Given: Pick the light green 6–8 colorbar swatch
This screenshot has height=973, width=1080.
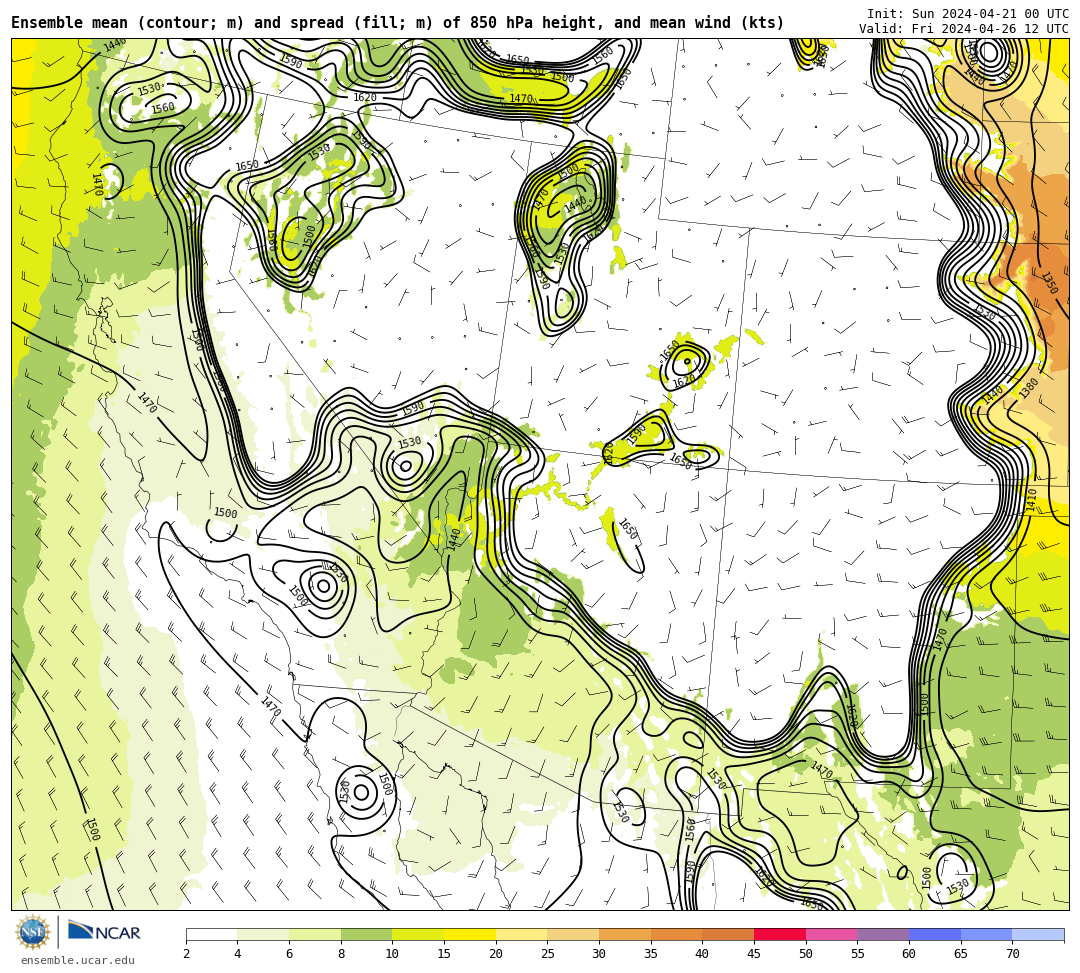Looking at the screenshot, I should coord(315,934).
